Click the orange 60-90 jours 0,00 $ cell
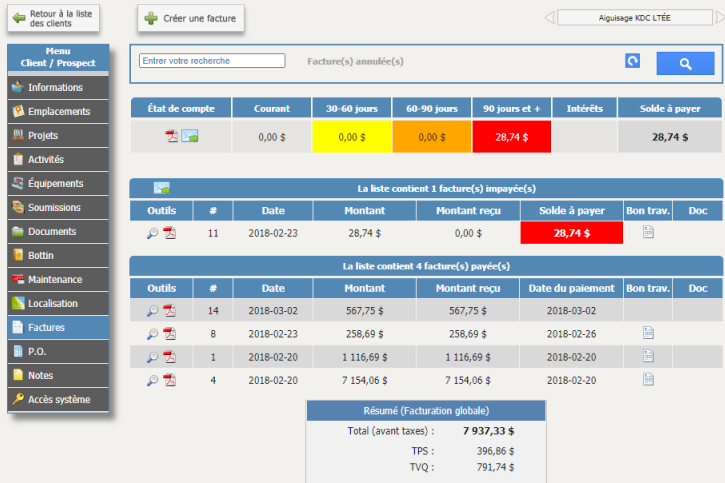This screenshot has height=483, width=725. click(431, 137)
